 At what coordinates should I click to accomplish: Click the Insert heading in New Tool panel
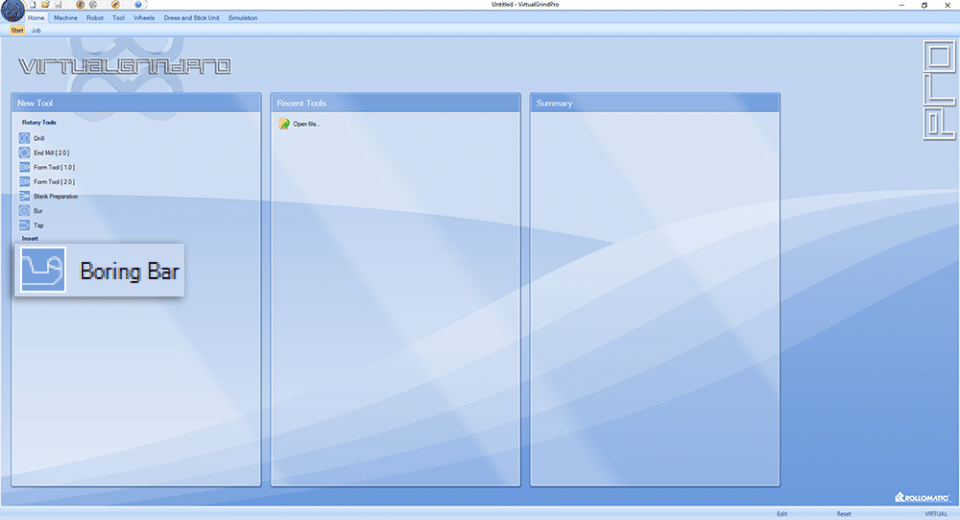(30, 238)
